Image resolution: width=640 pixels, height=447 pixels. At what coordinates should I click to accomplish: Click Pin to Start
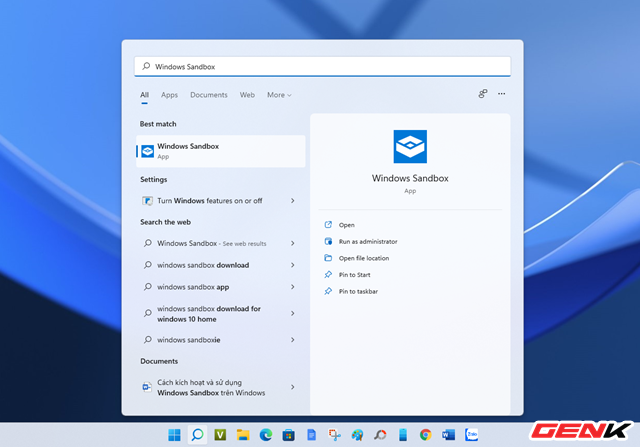(x=354, y=275)
